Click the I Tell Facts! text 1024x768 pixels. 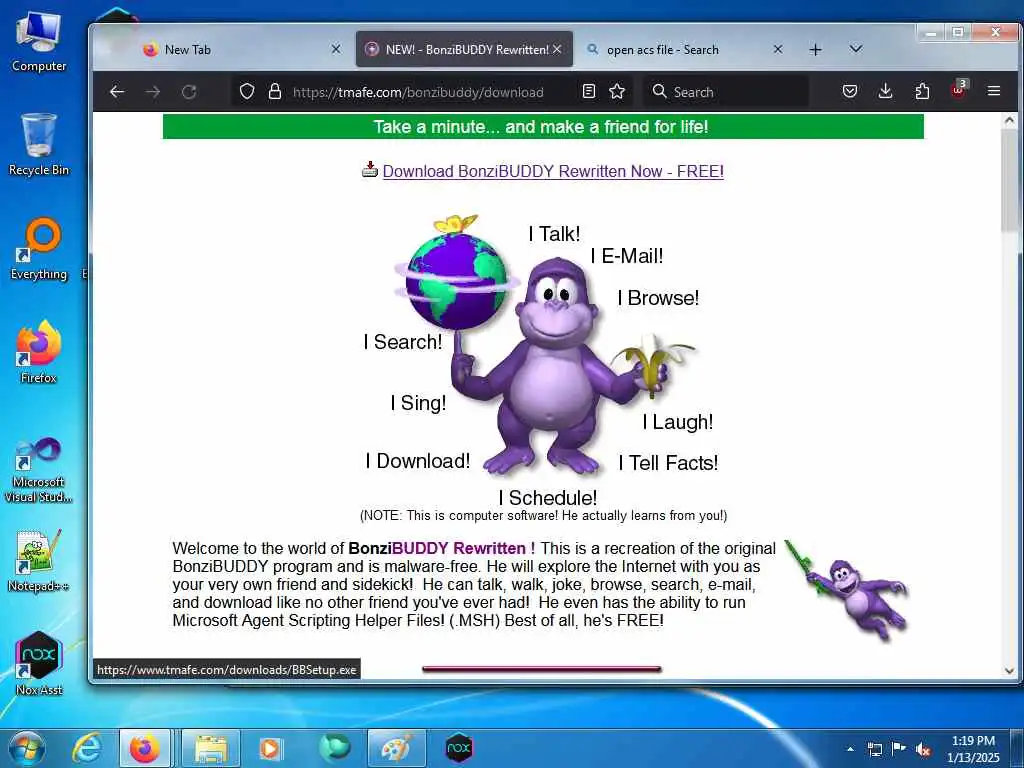pos(668,463)
